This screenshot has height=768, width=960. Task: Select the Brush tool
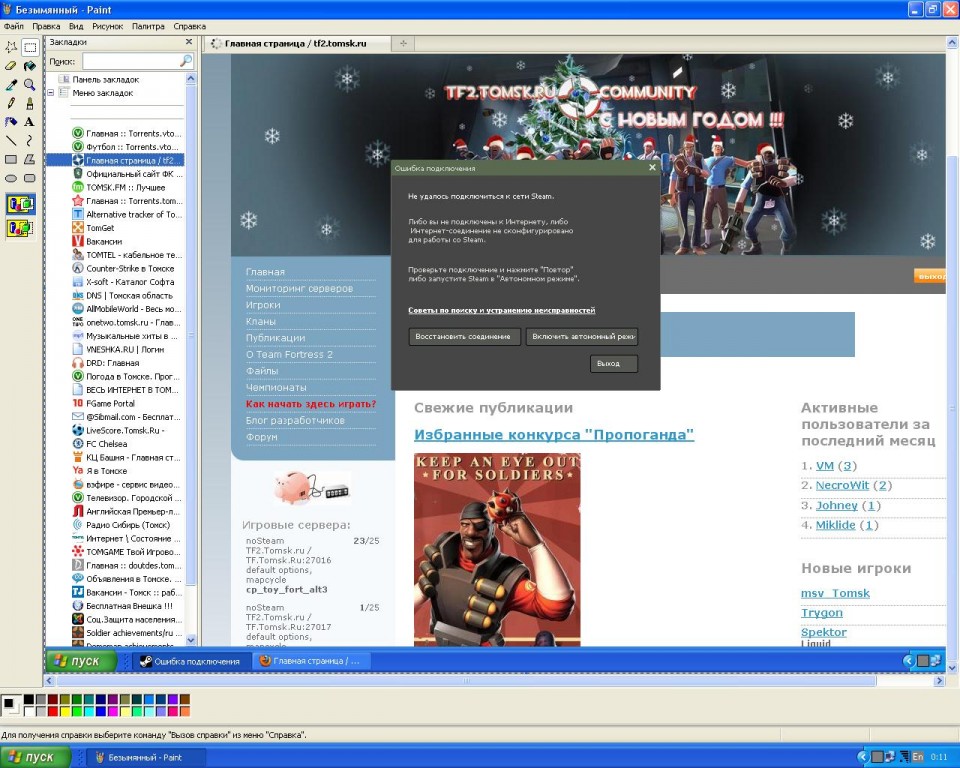coord(29,103)
